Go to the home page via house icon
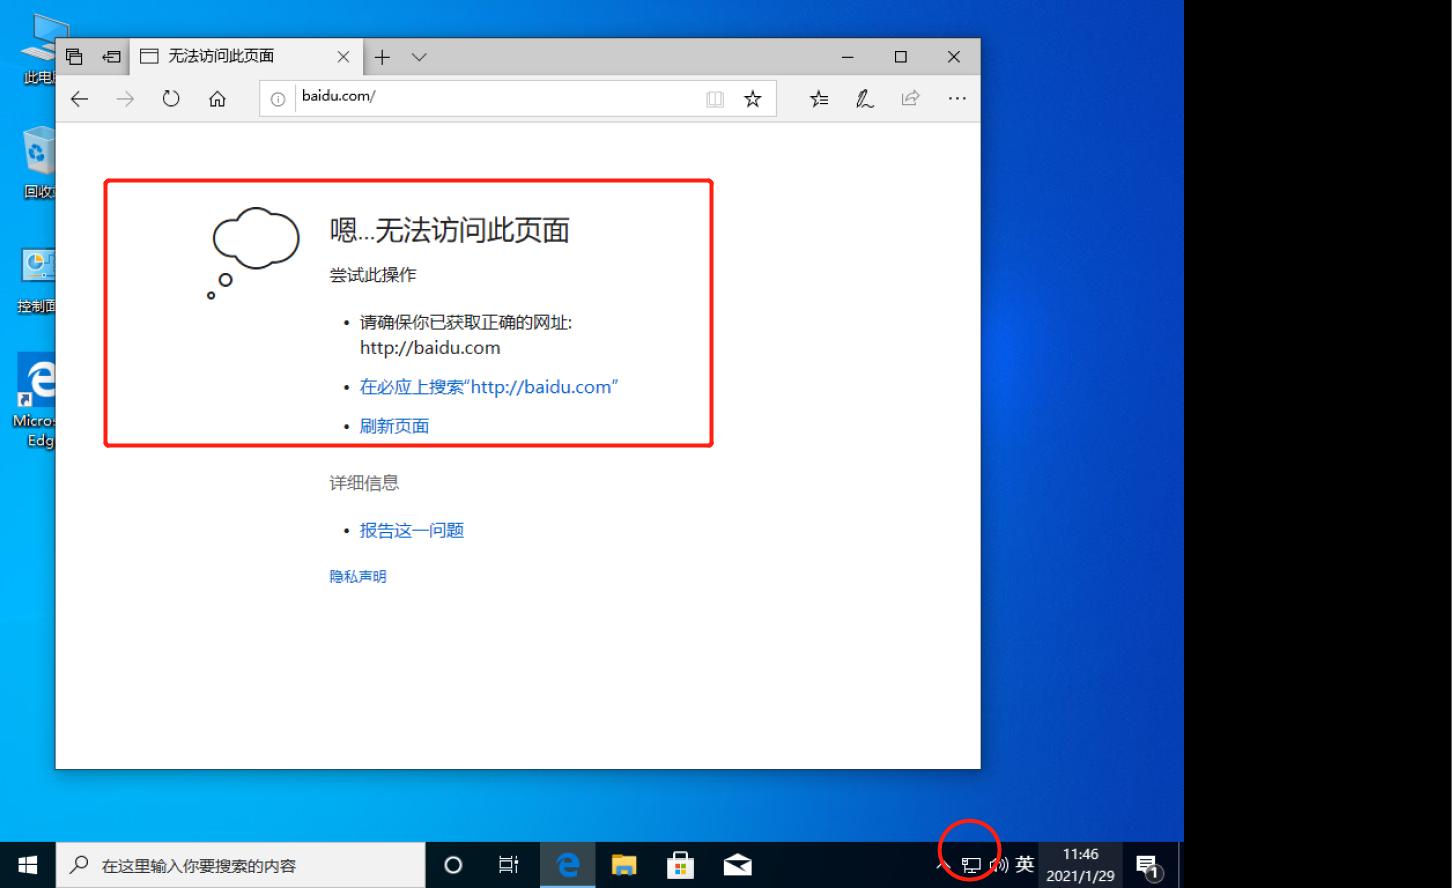Screen dimensions: 1452x888 tap(217, 98)
